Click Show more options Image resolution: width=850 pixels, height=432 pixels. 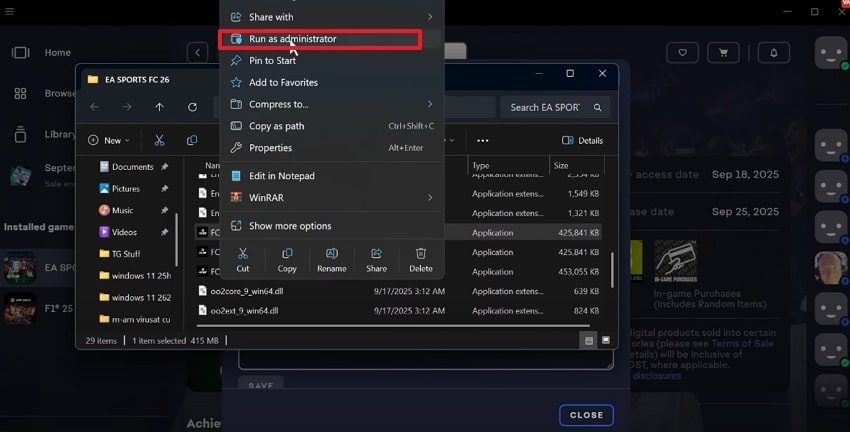(x=332, y=225)
